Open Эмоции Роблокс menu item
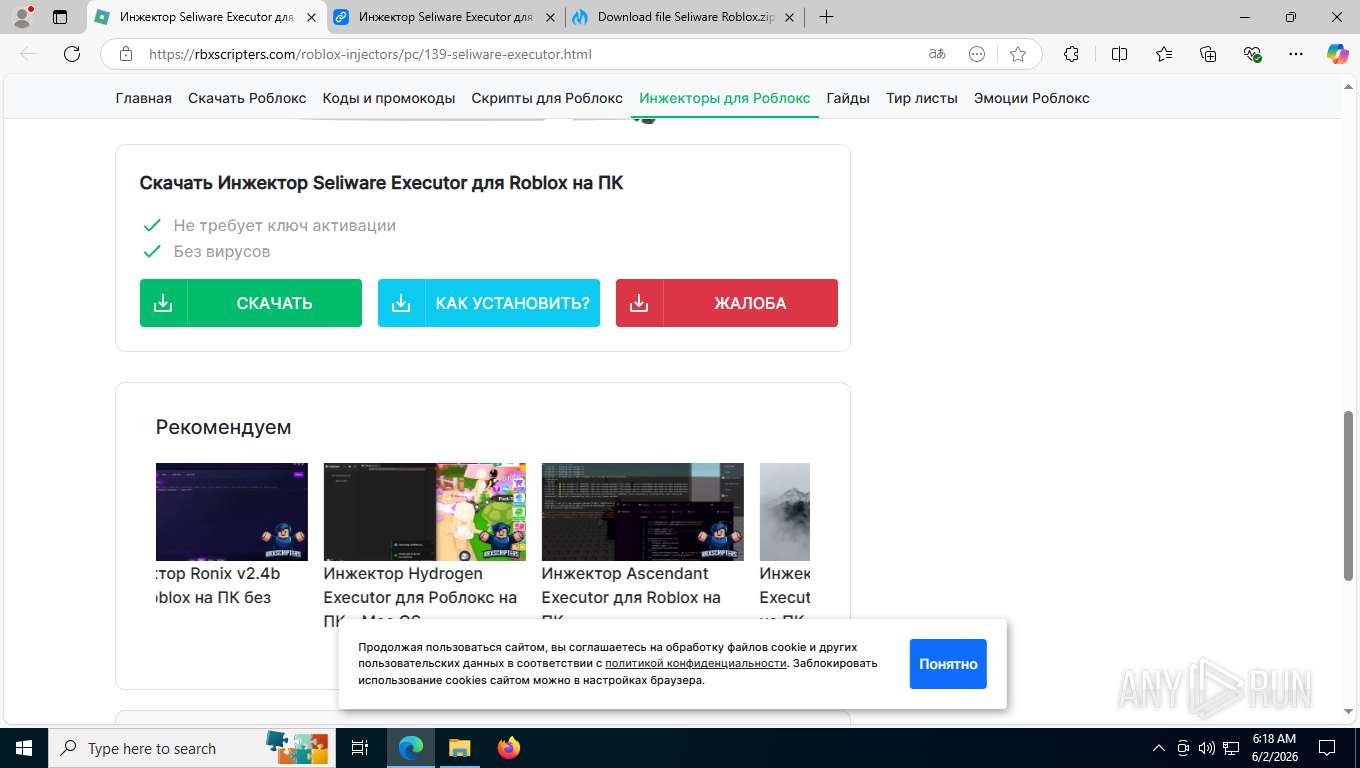1360x768 pixels. click(1032, 98)
